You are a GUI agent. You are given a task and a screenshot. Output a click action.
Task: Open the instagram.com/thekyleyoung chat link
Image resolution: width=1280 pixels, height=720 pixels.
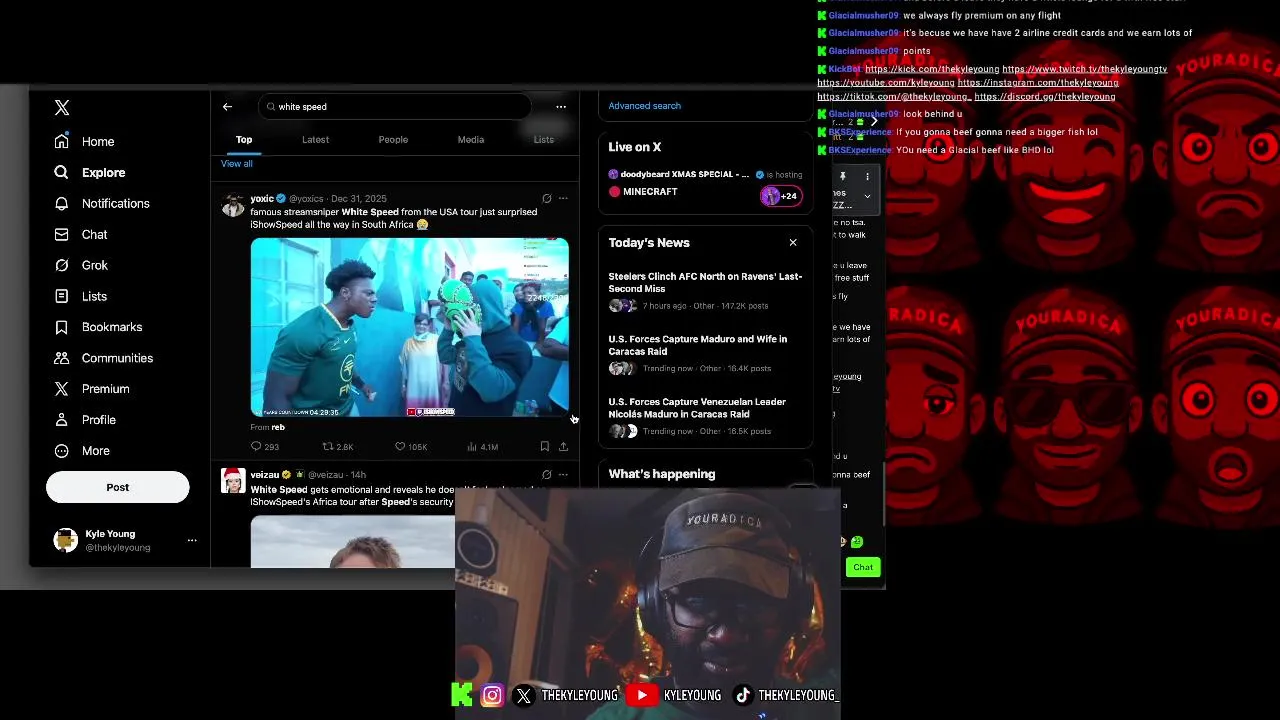tap(1038, 83)
